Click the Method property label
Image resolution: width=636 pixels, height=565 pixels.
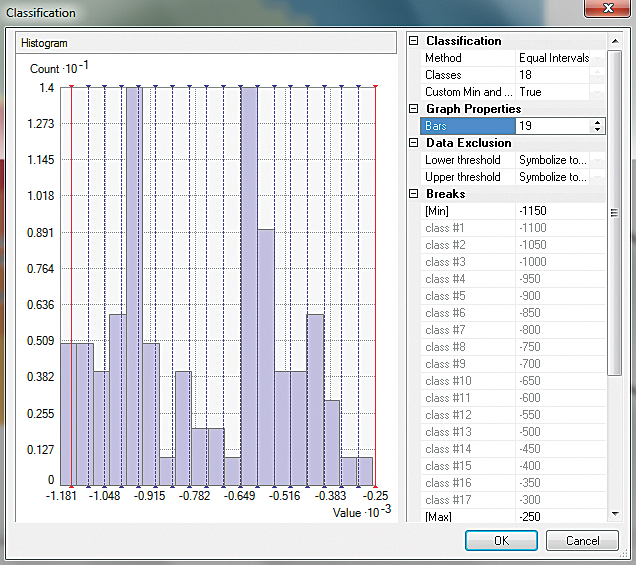tap(443, 58)
